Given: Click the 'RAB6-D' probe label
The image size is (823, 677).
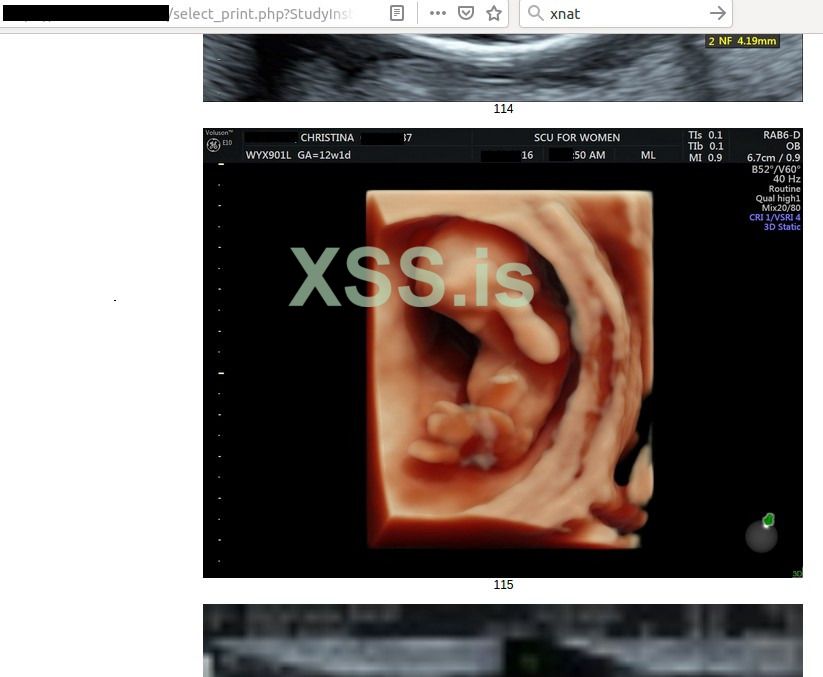Looking at the screenshot, I should click(x=782, y=135).
